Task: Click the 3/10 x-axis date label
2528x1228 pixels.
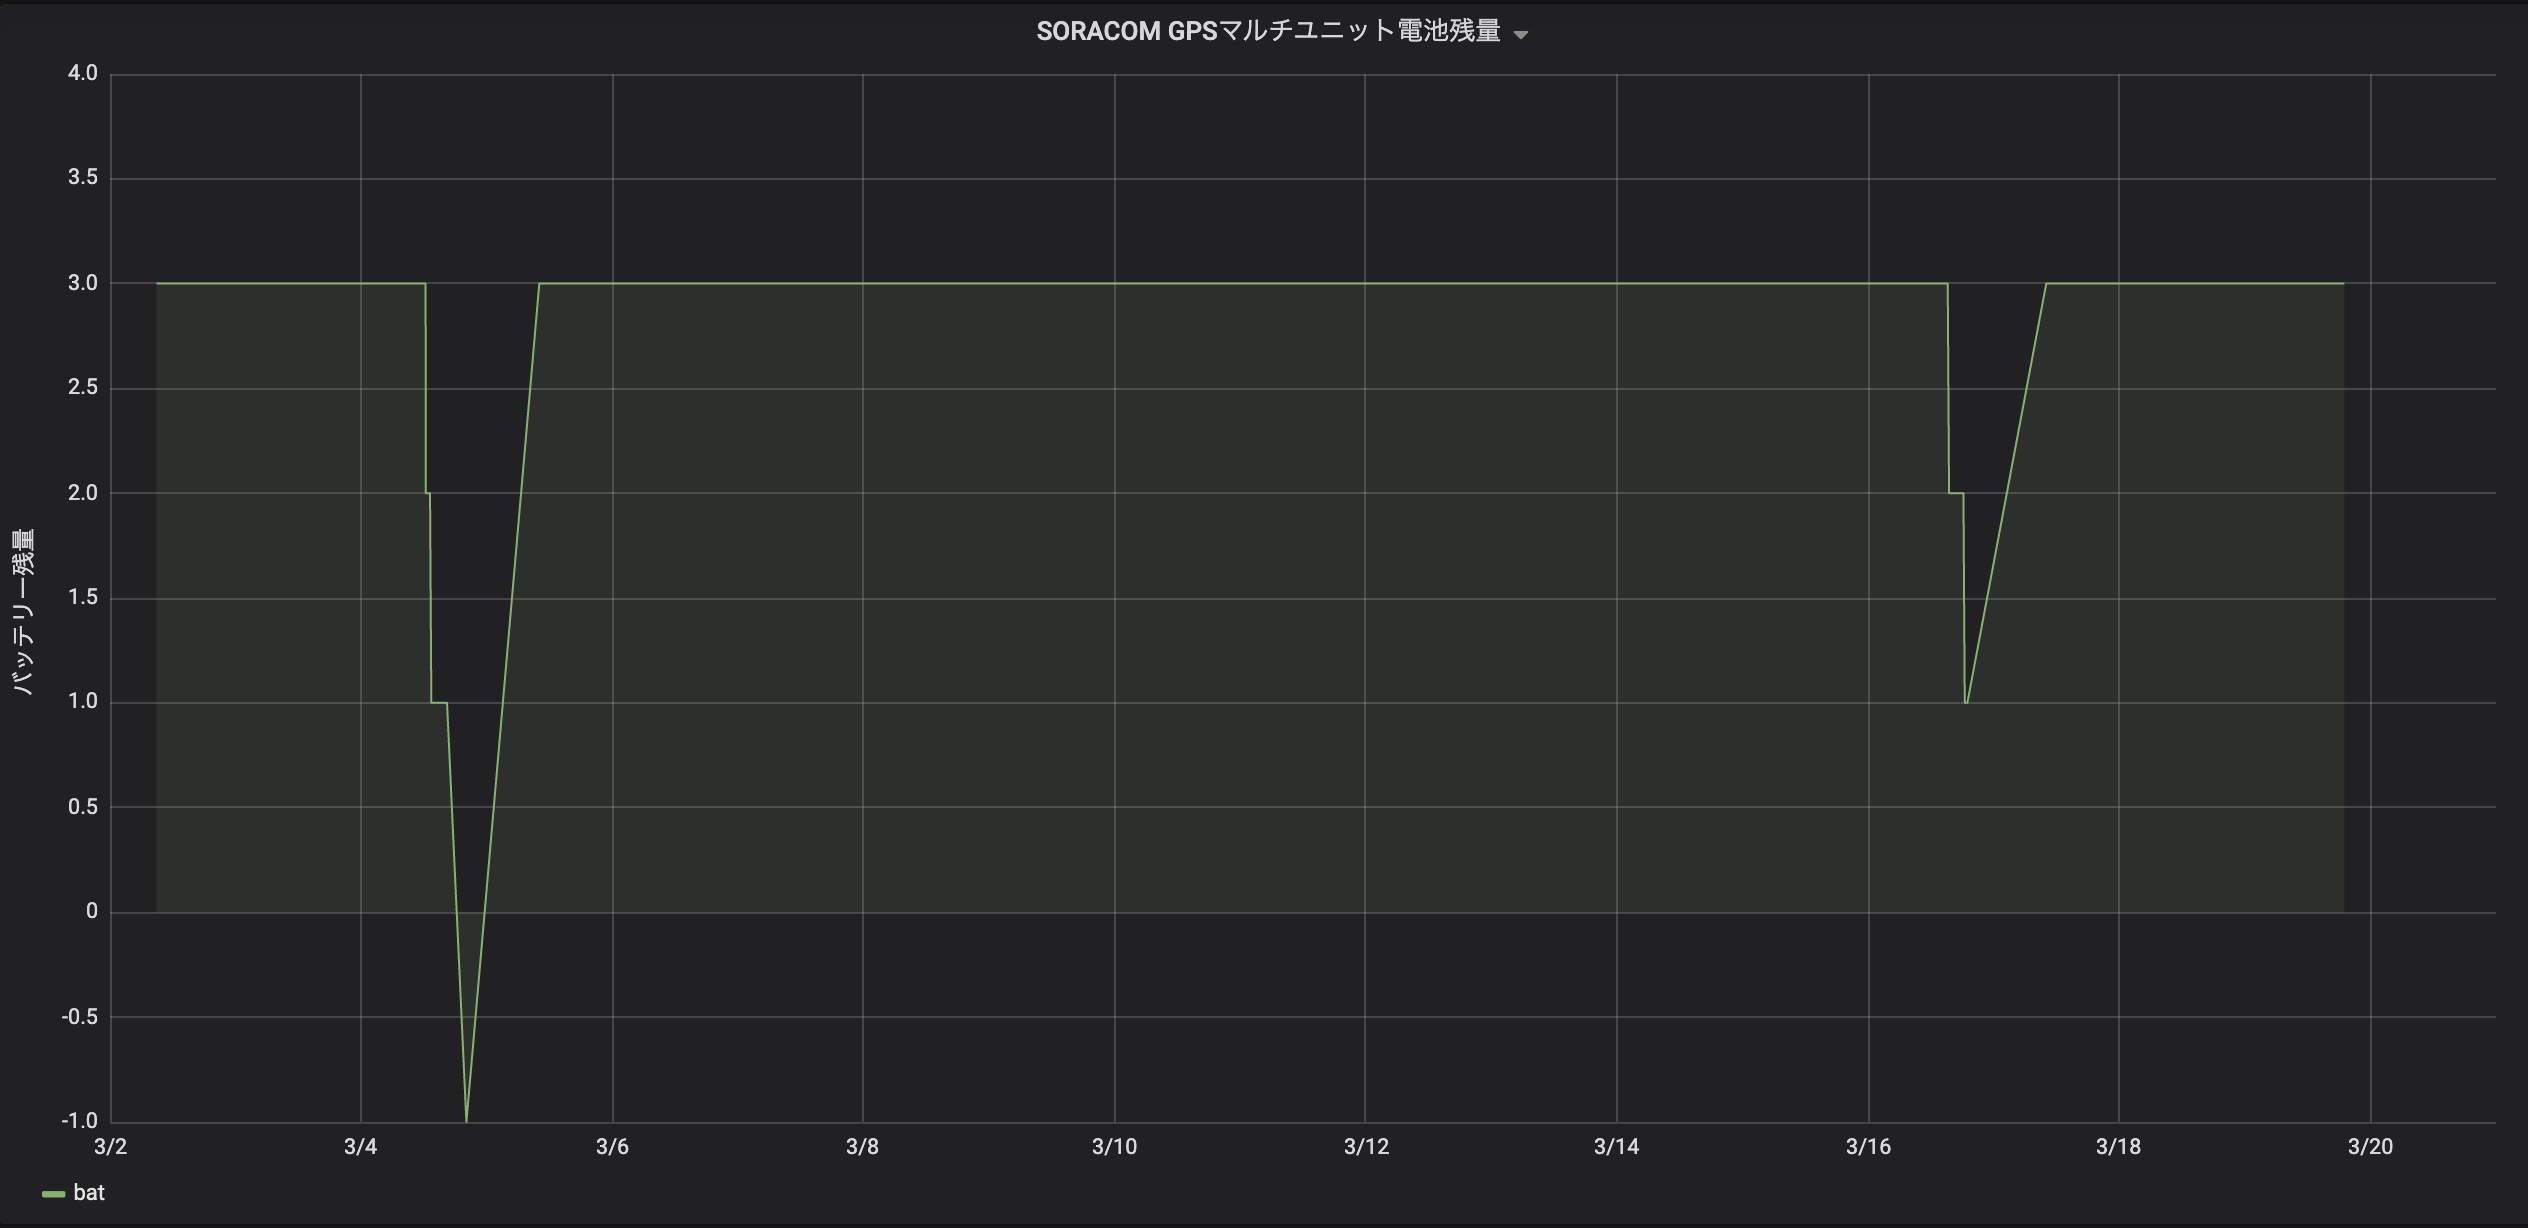Action: tap(1114, 1147)
